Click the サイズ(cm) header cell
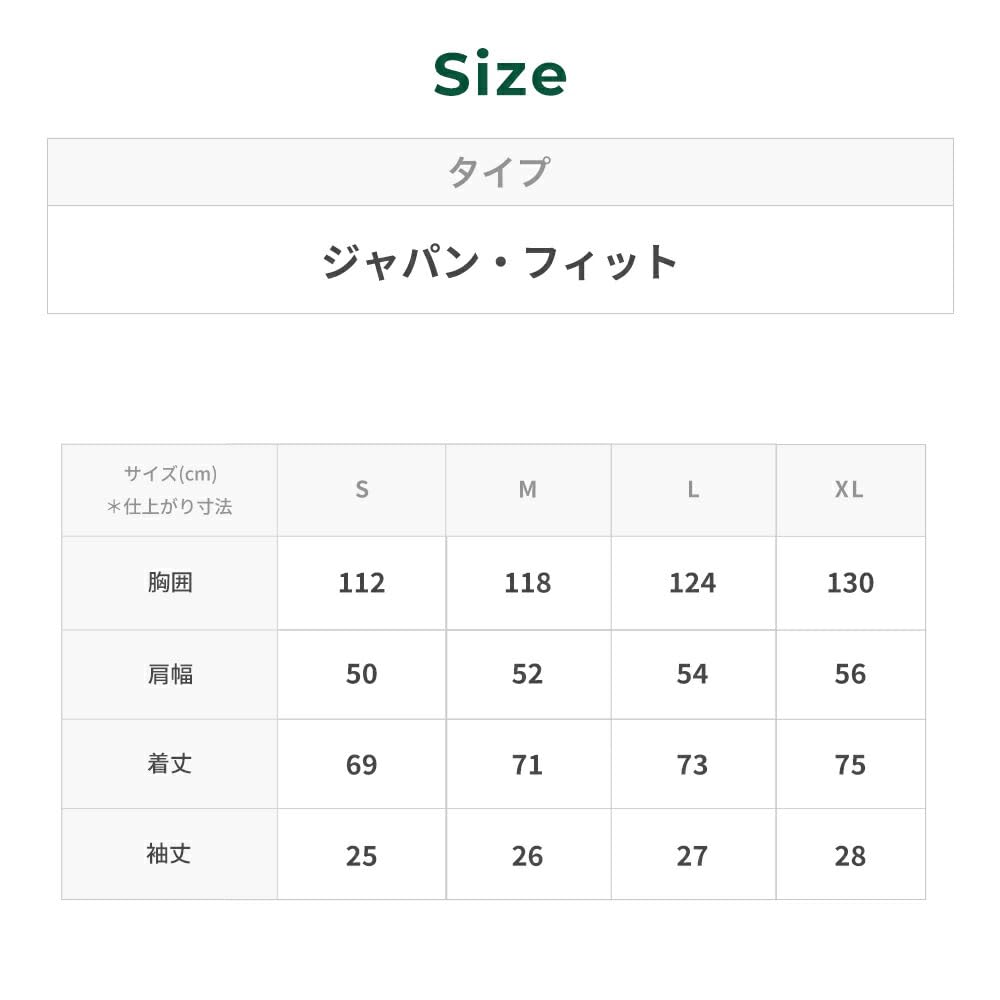Screen dimensions: 1000x1000 (x=170, y=490)
